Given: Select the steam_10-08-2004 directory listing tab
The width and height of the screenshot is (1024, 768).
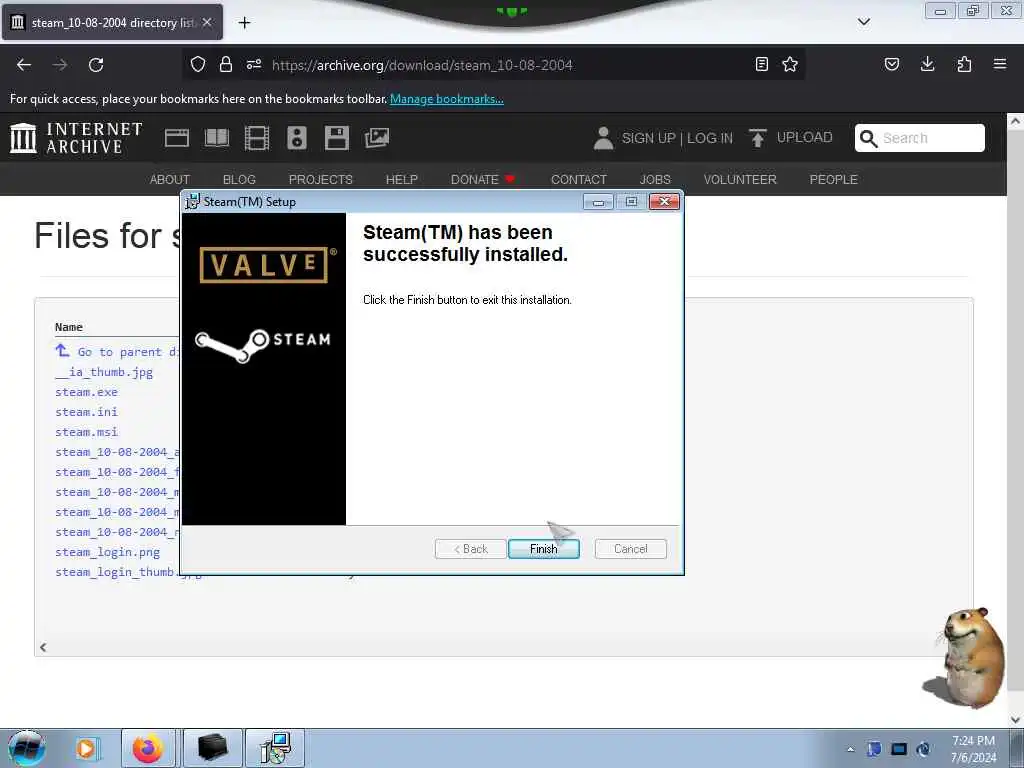Looking at the screenshot, I should (112, 22).
